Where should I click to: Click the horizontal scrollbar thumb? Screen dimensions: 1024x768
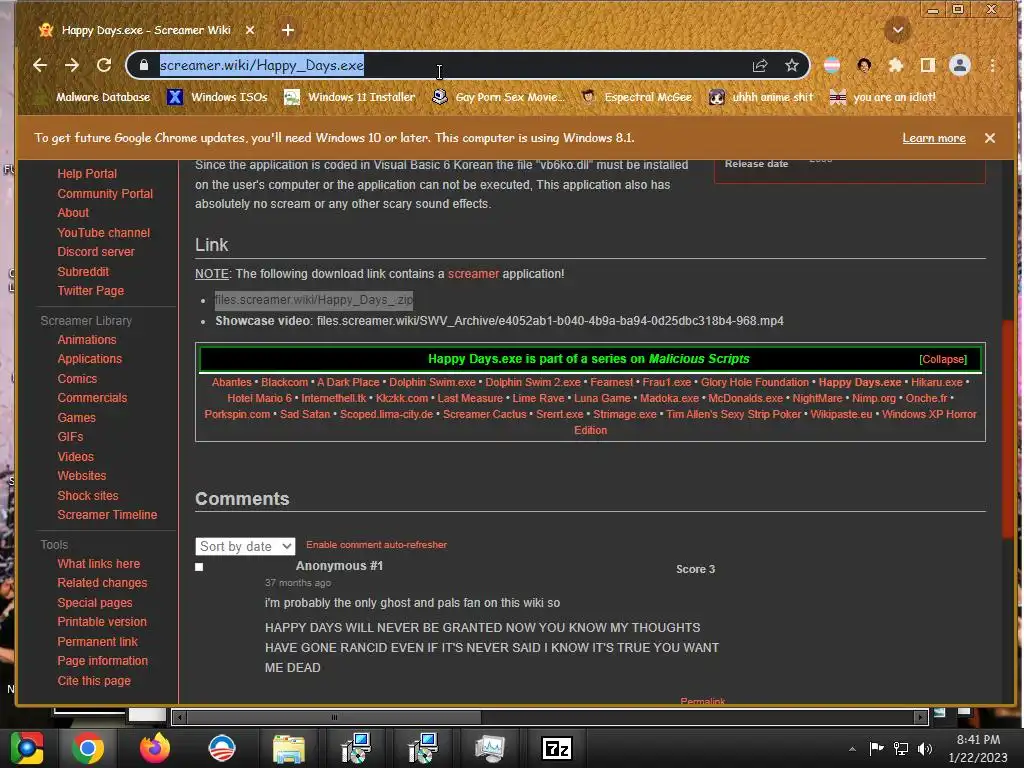click(x=333, y=717)
